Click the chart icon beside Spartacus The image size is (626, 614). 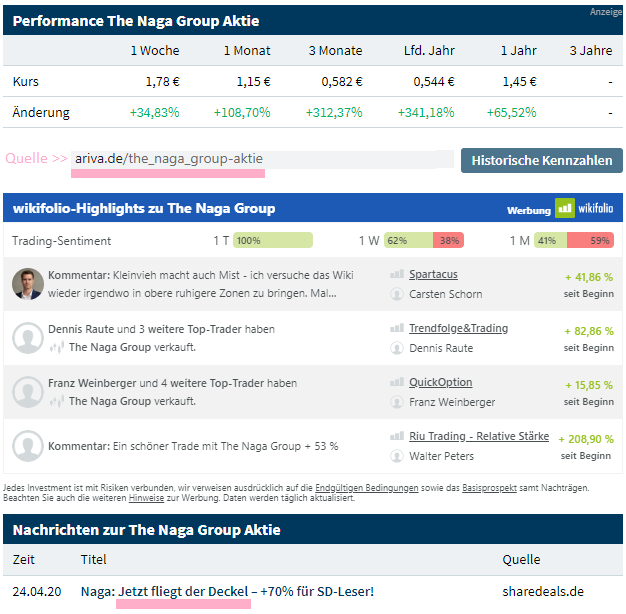pos(397,274)
